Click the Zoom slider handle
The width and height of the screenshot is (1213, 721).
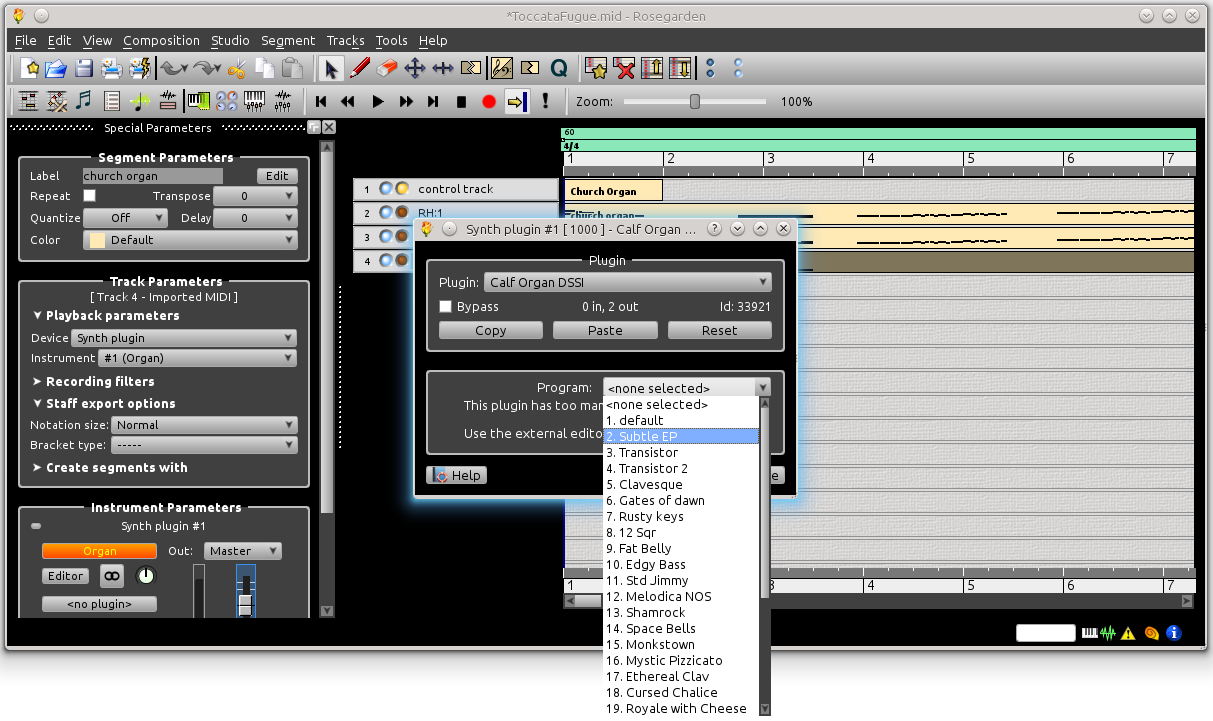695,101
